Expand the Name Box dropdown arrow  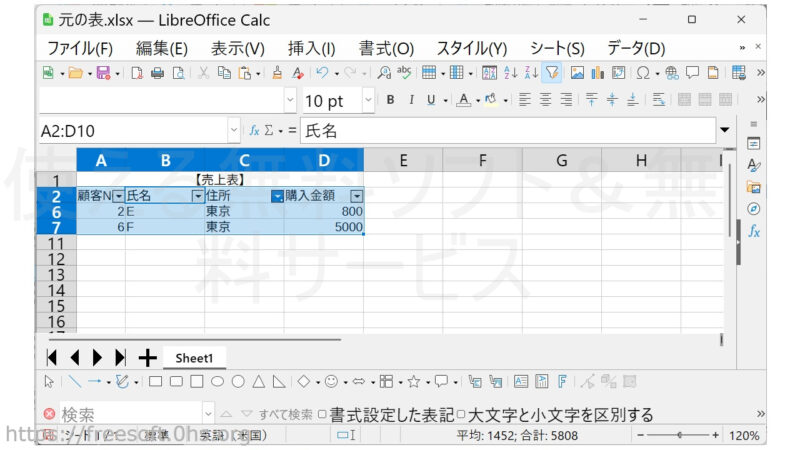pyautogui.click(x=234, y=130)
